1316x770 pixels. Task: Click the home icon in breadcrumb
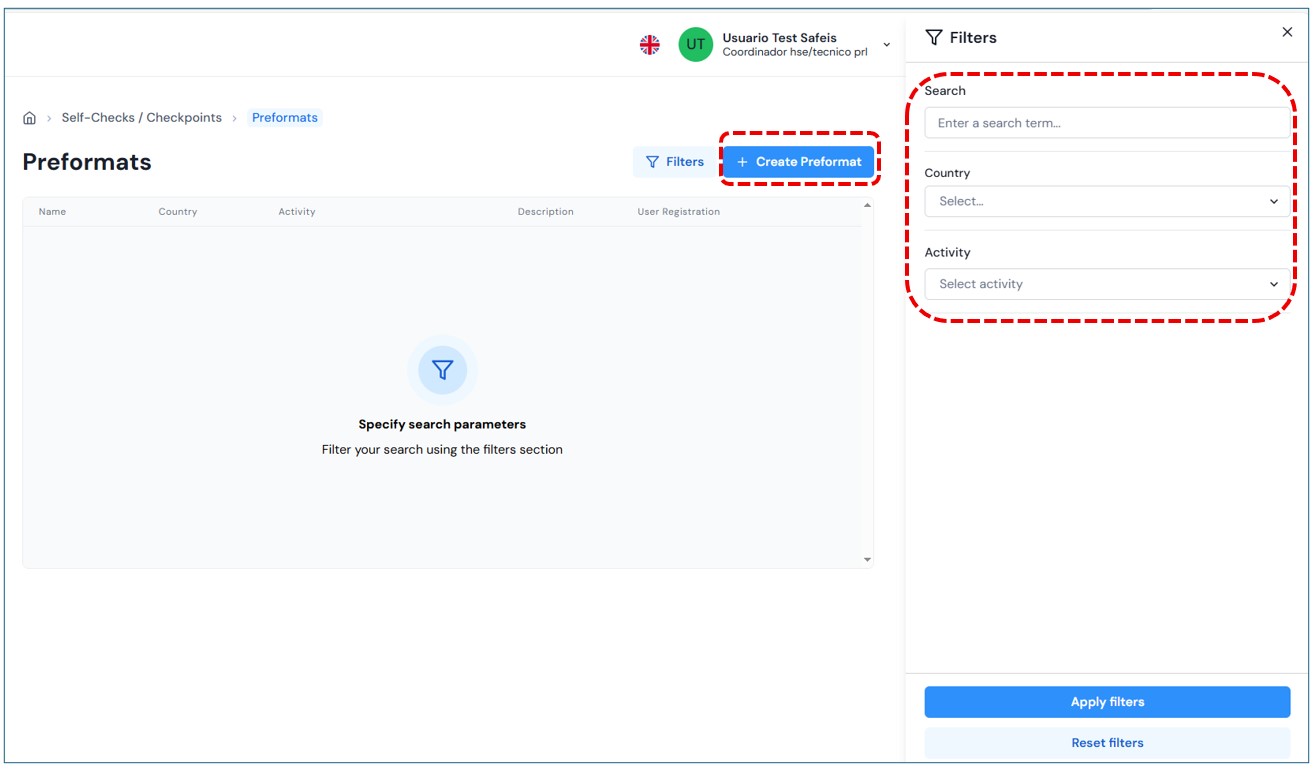click(29, 118)
